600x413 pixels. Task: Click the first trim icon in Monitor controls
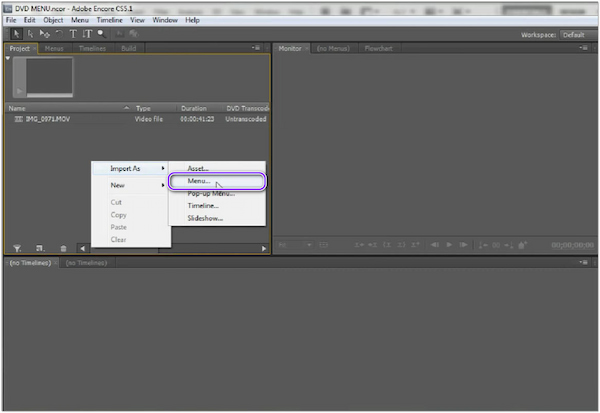click(359, 245)
